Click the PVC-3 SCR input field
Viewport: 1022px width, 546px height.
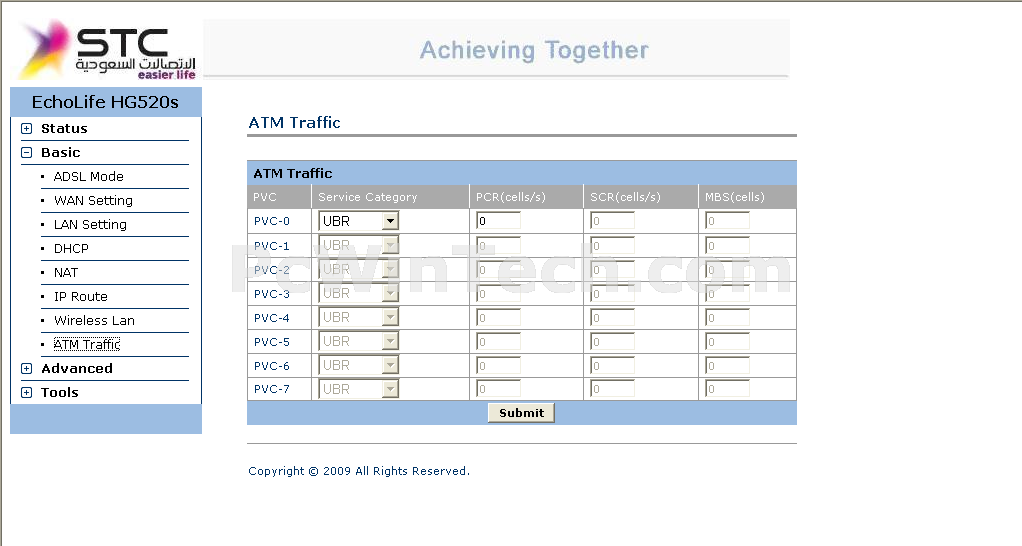pyautogui.click(x=613, y=294)
